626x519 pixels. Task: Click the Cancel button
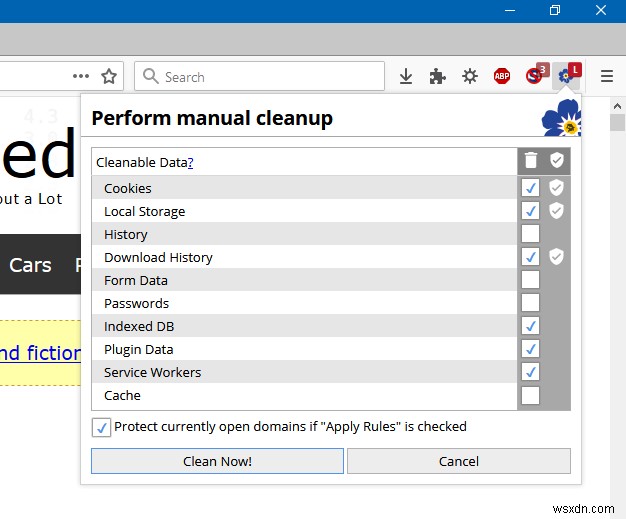(x=459, y=461)
